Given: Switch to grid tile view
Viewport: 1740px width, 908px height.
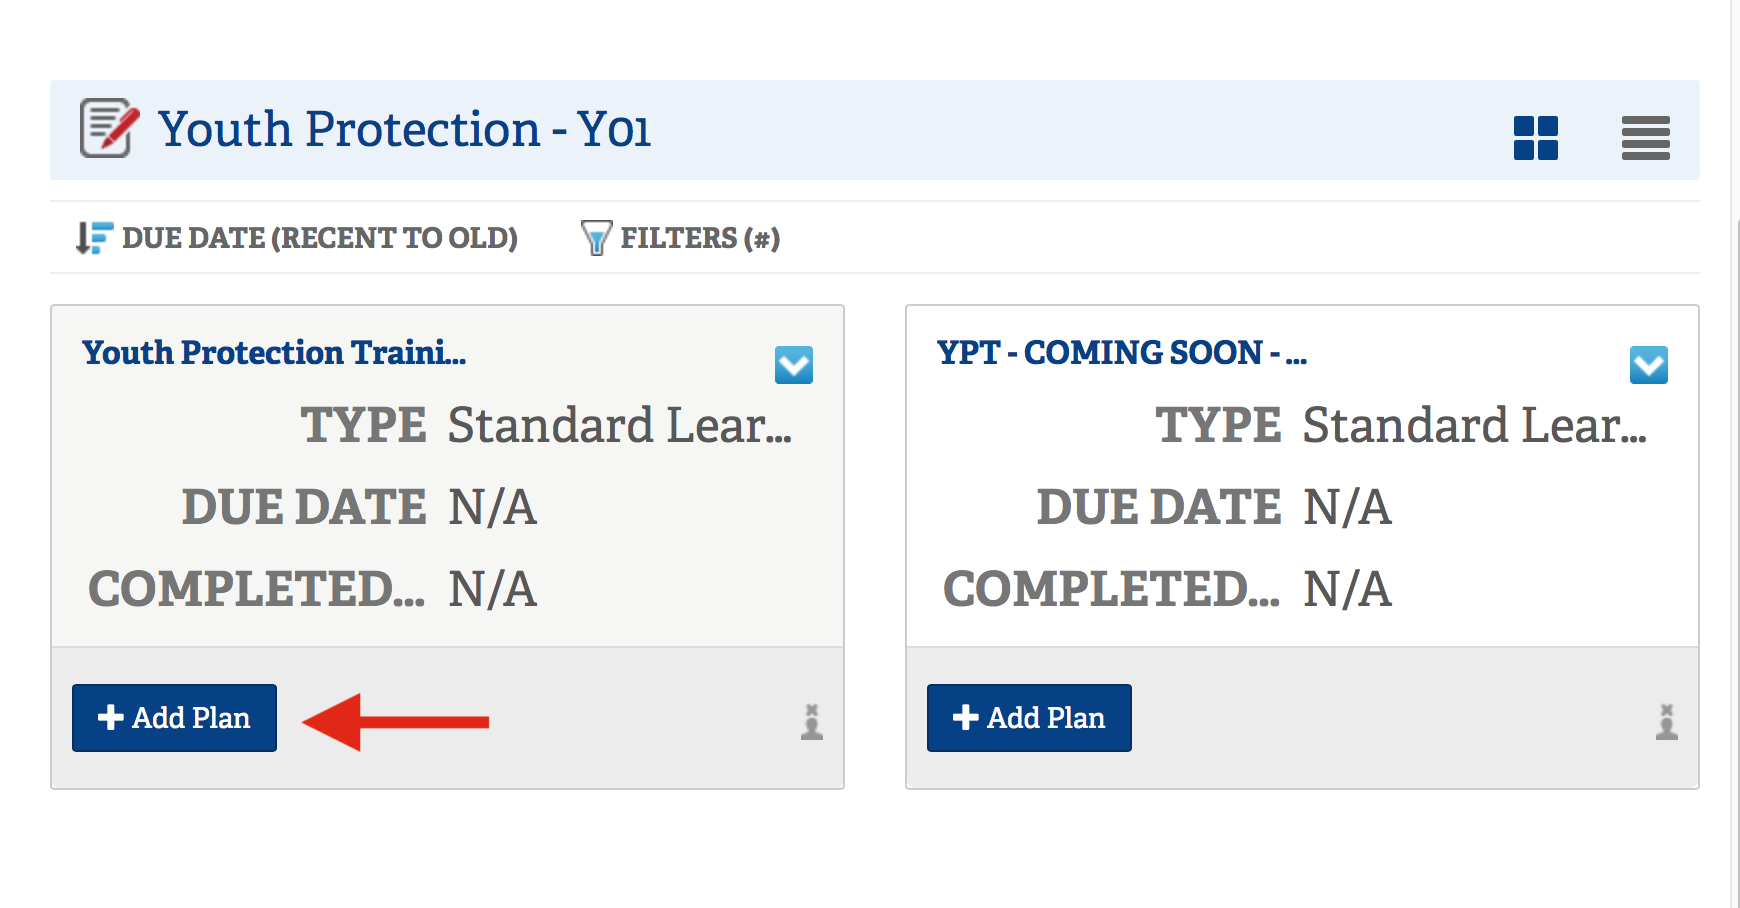Looking at the screenshot, I should coord(1535,138).
